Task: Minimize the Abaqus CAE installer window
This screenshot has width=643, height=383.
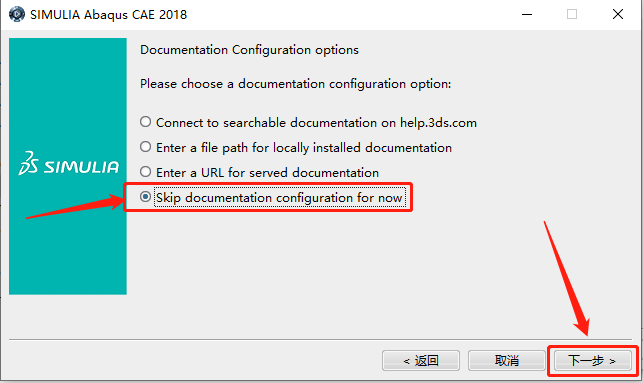Action: tap(527, 14)
